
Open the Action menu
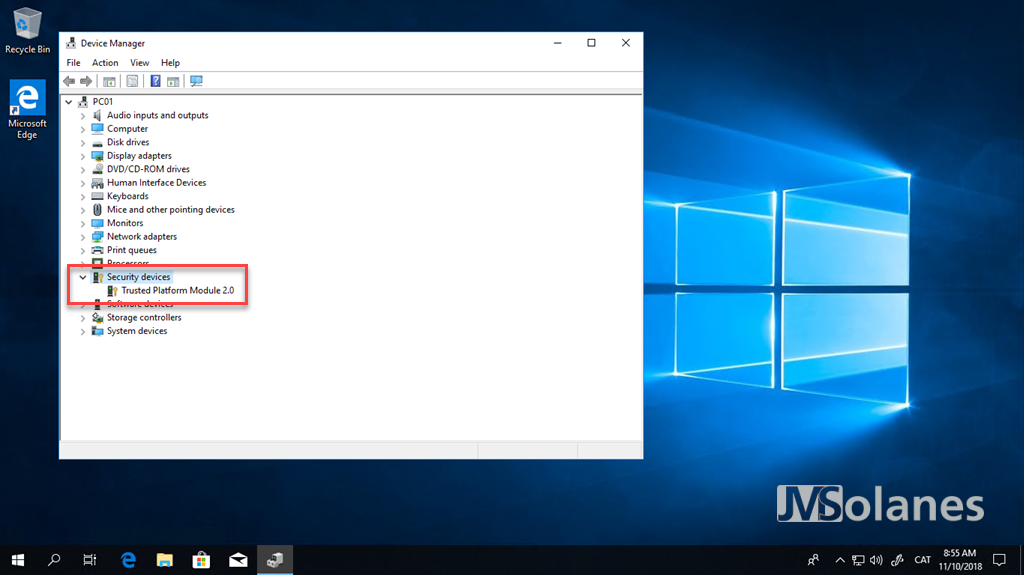tap(104, 63)
